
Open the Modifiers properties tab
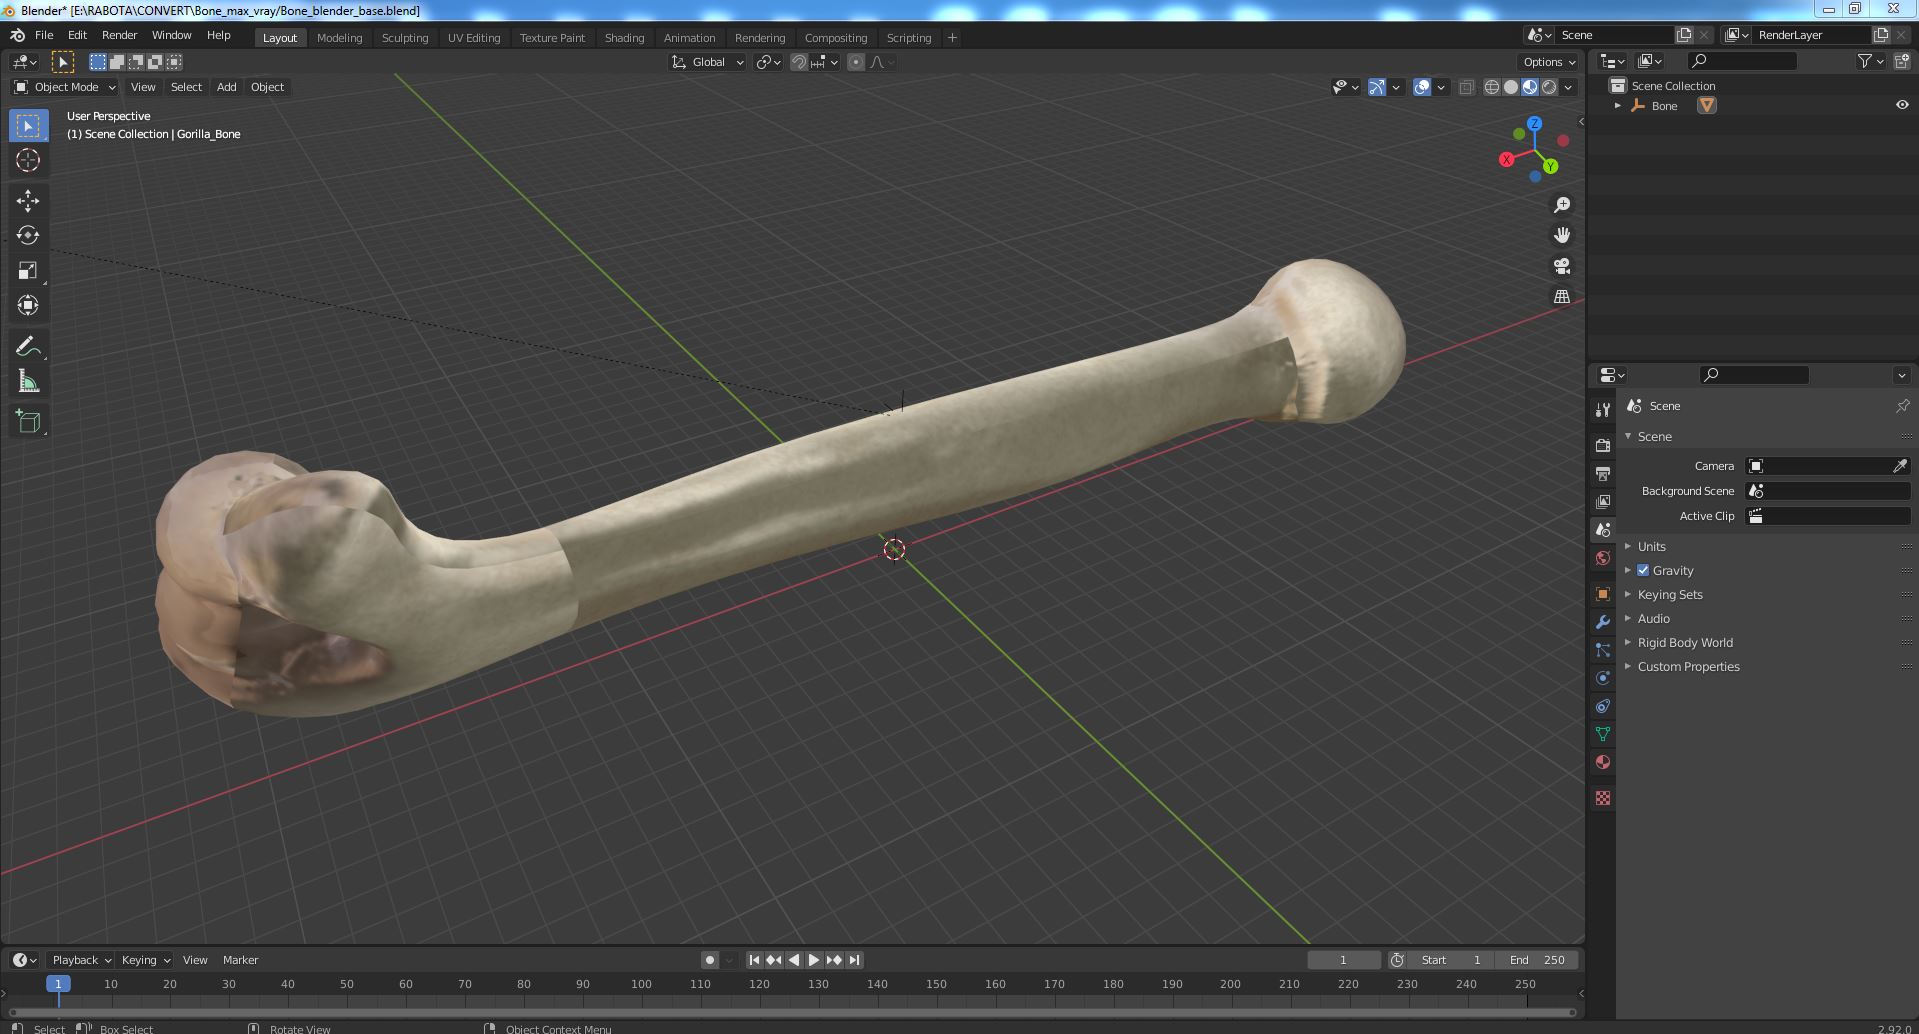pyautogui.click(x=1603, y=622)
